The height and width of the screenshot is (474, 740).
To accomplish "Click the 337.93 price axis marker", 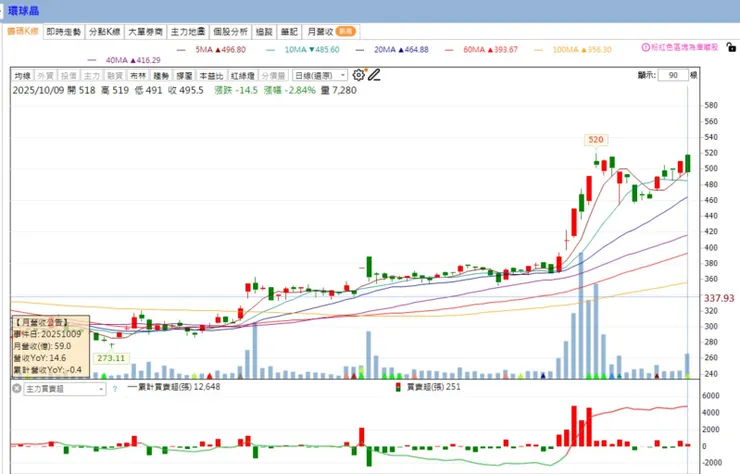I will pos(719,298).
